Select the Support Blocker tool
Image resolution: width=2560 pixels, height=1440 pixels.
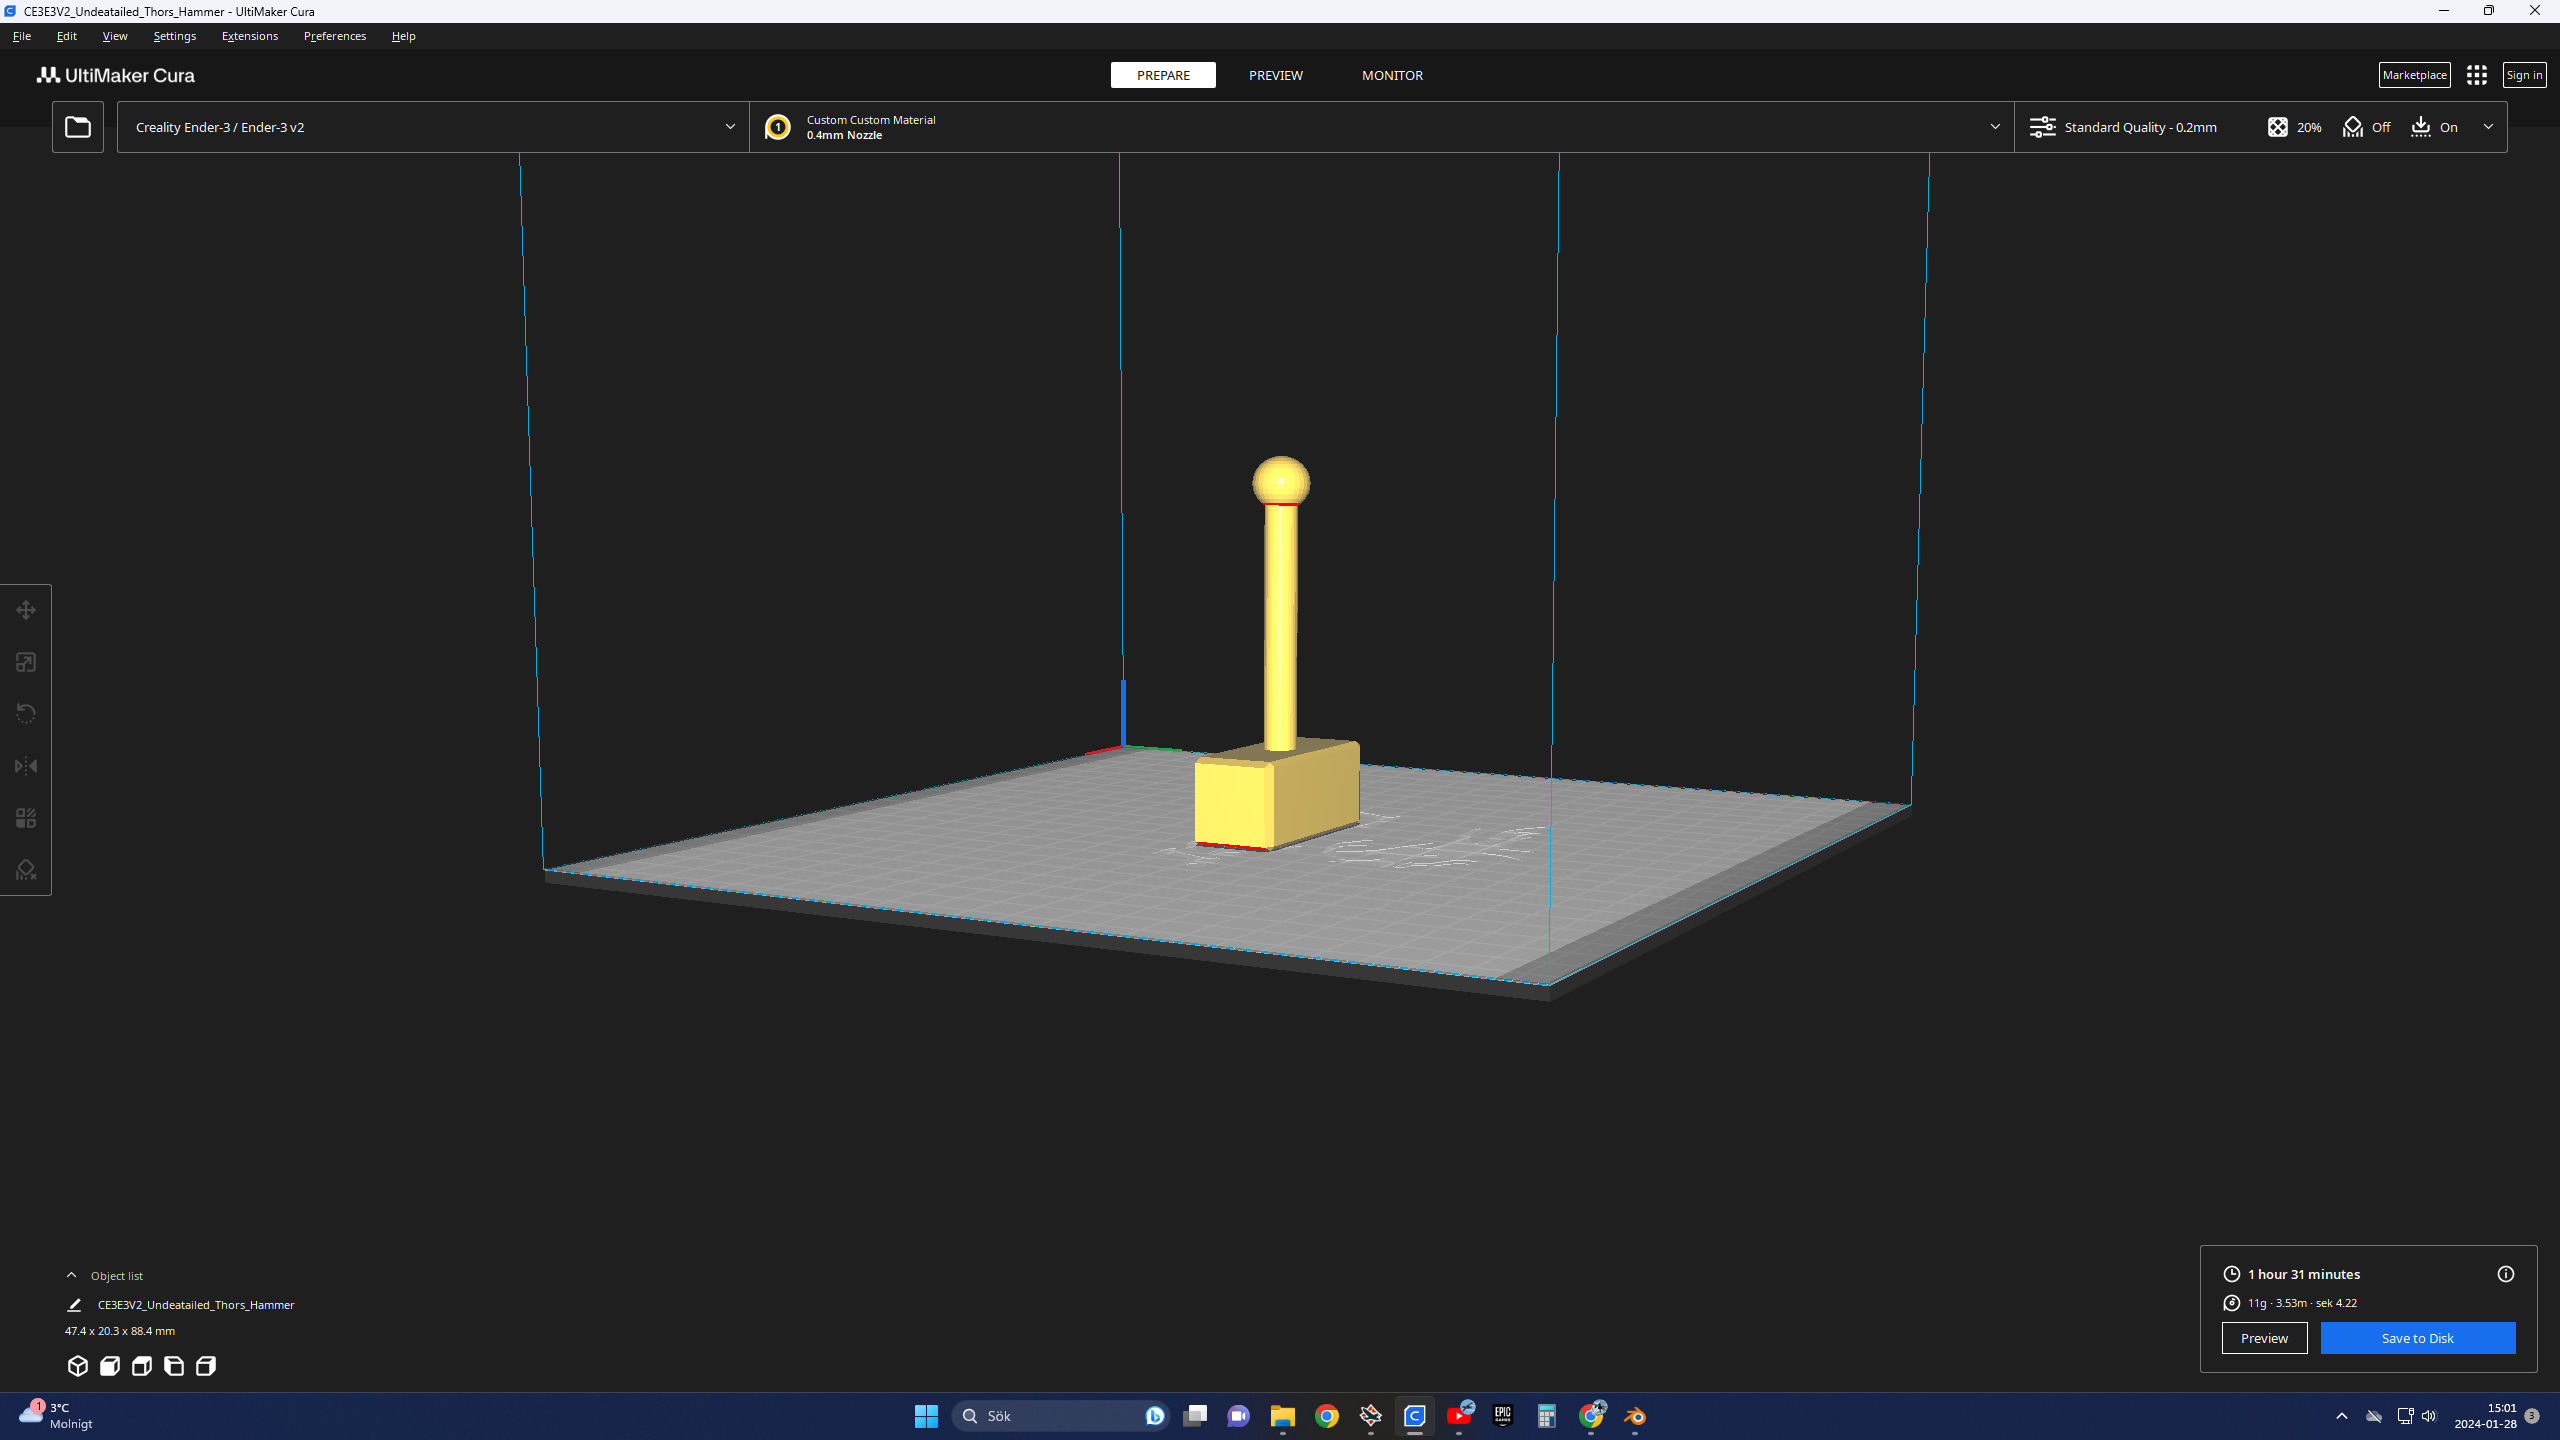point(26,870)
